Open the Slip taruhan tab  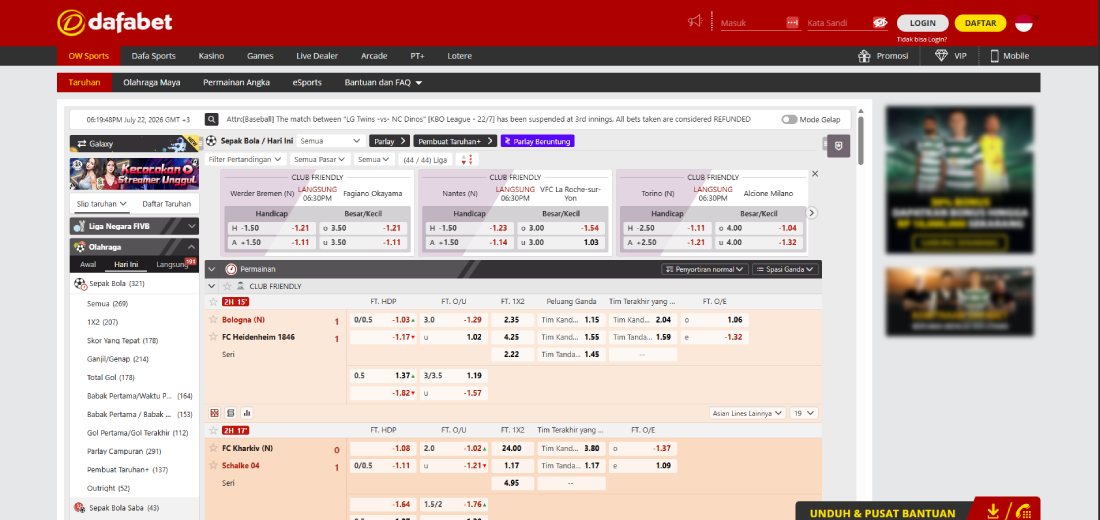[x=102, y=204]
